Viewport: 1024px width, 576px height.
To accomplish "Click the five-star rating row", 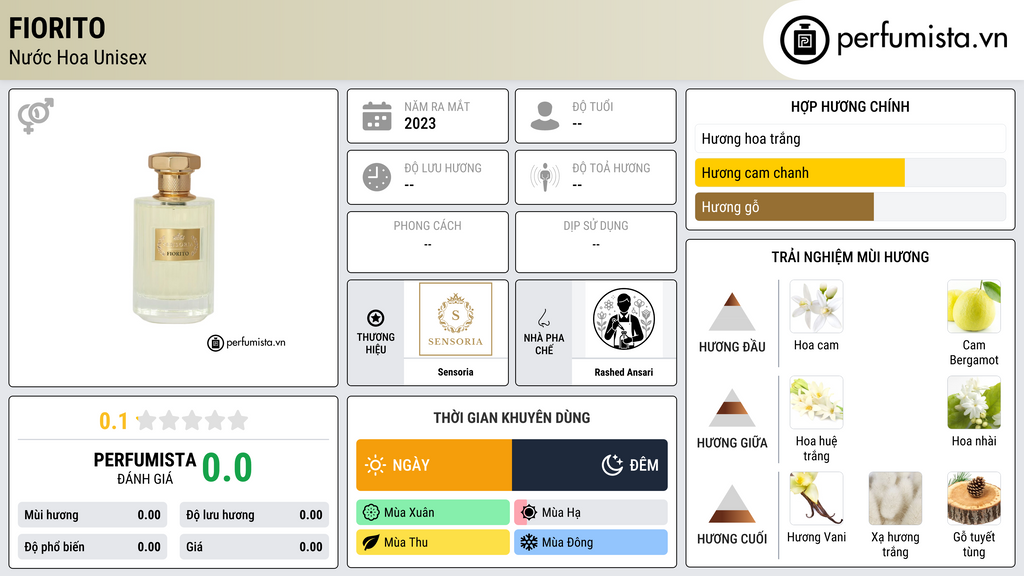I will coord(193,421).
